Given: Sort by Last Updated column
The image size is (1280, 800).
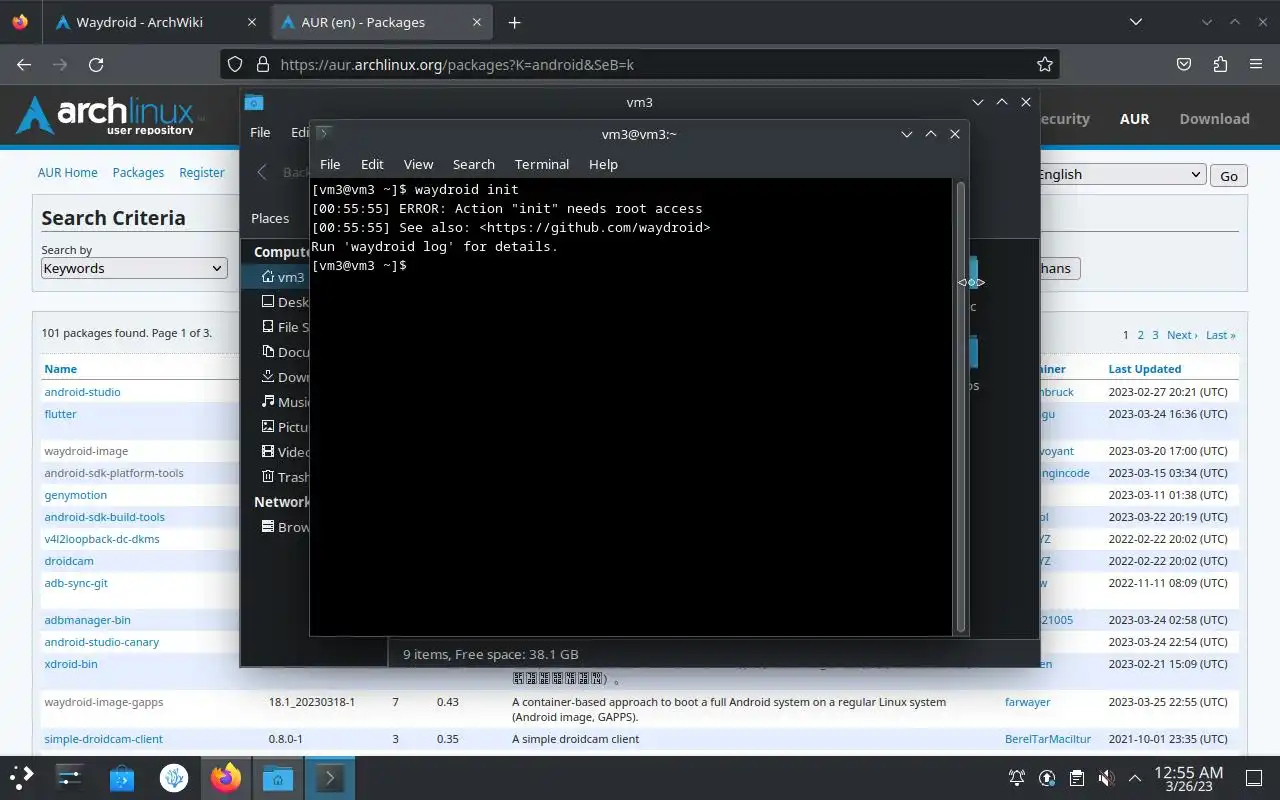Looking at the screenshot, I should tap(1144, 369).
